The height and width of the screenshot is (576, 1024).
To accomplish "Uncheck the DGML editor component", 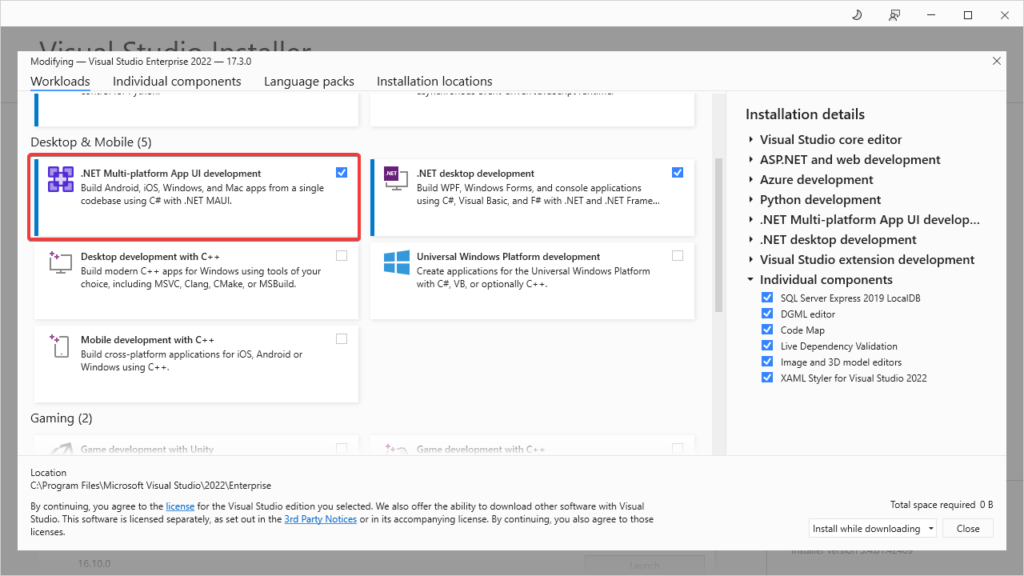I will click(767, 313).
